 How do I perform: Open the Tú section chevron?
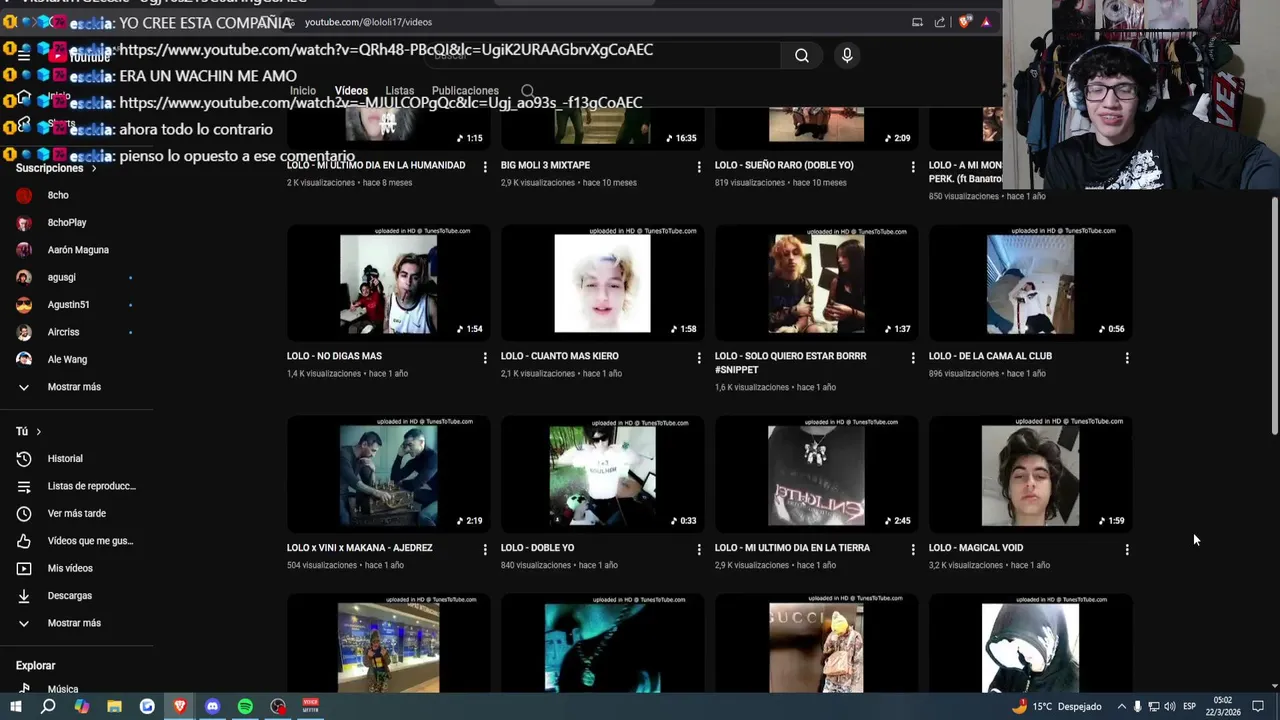click(38, 431)
